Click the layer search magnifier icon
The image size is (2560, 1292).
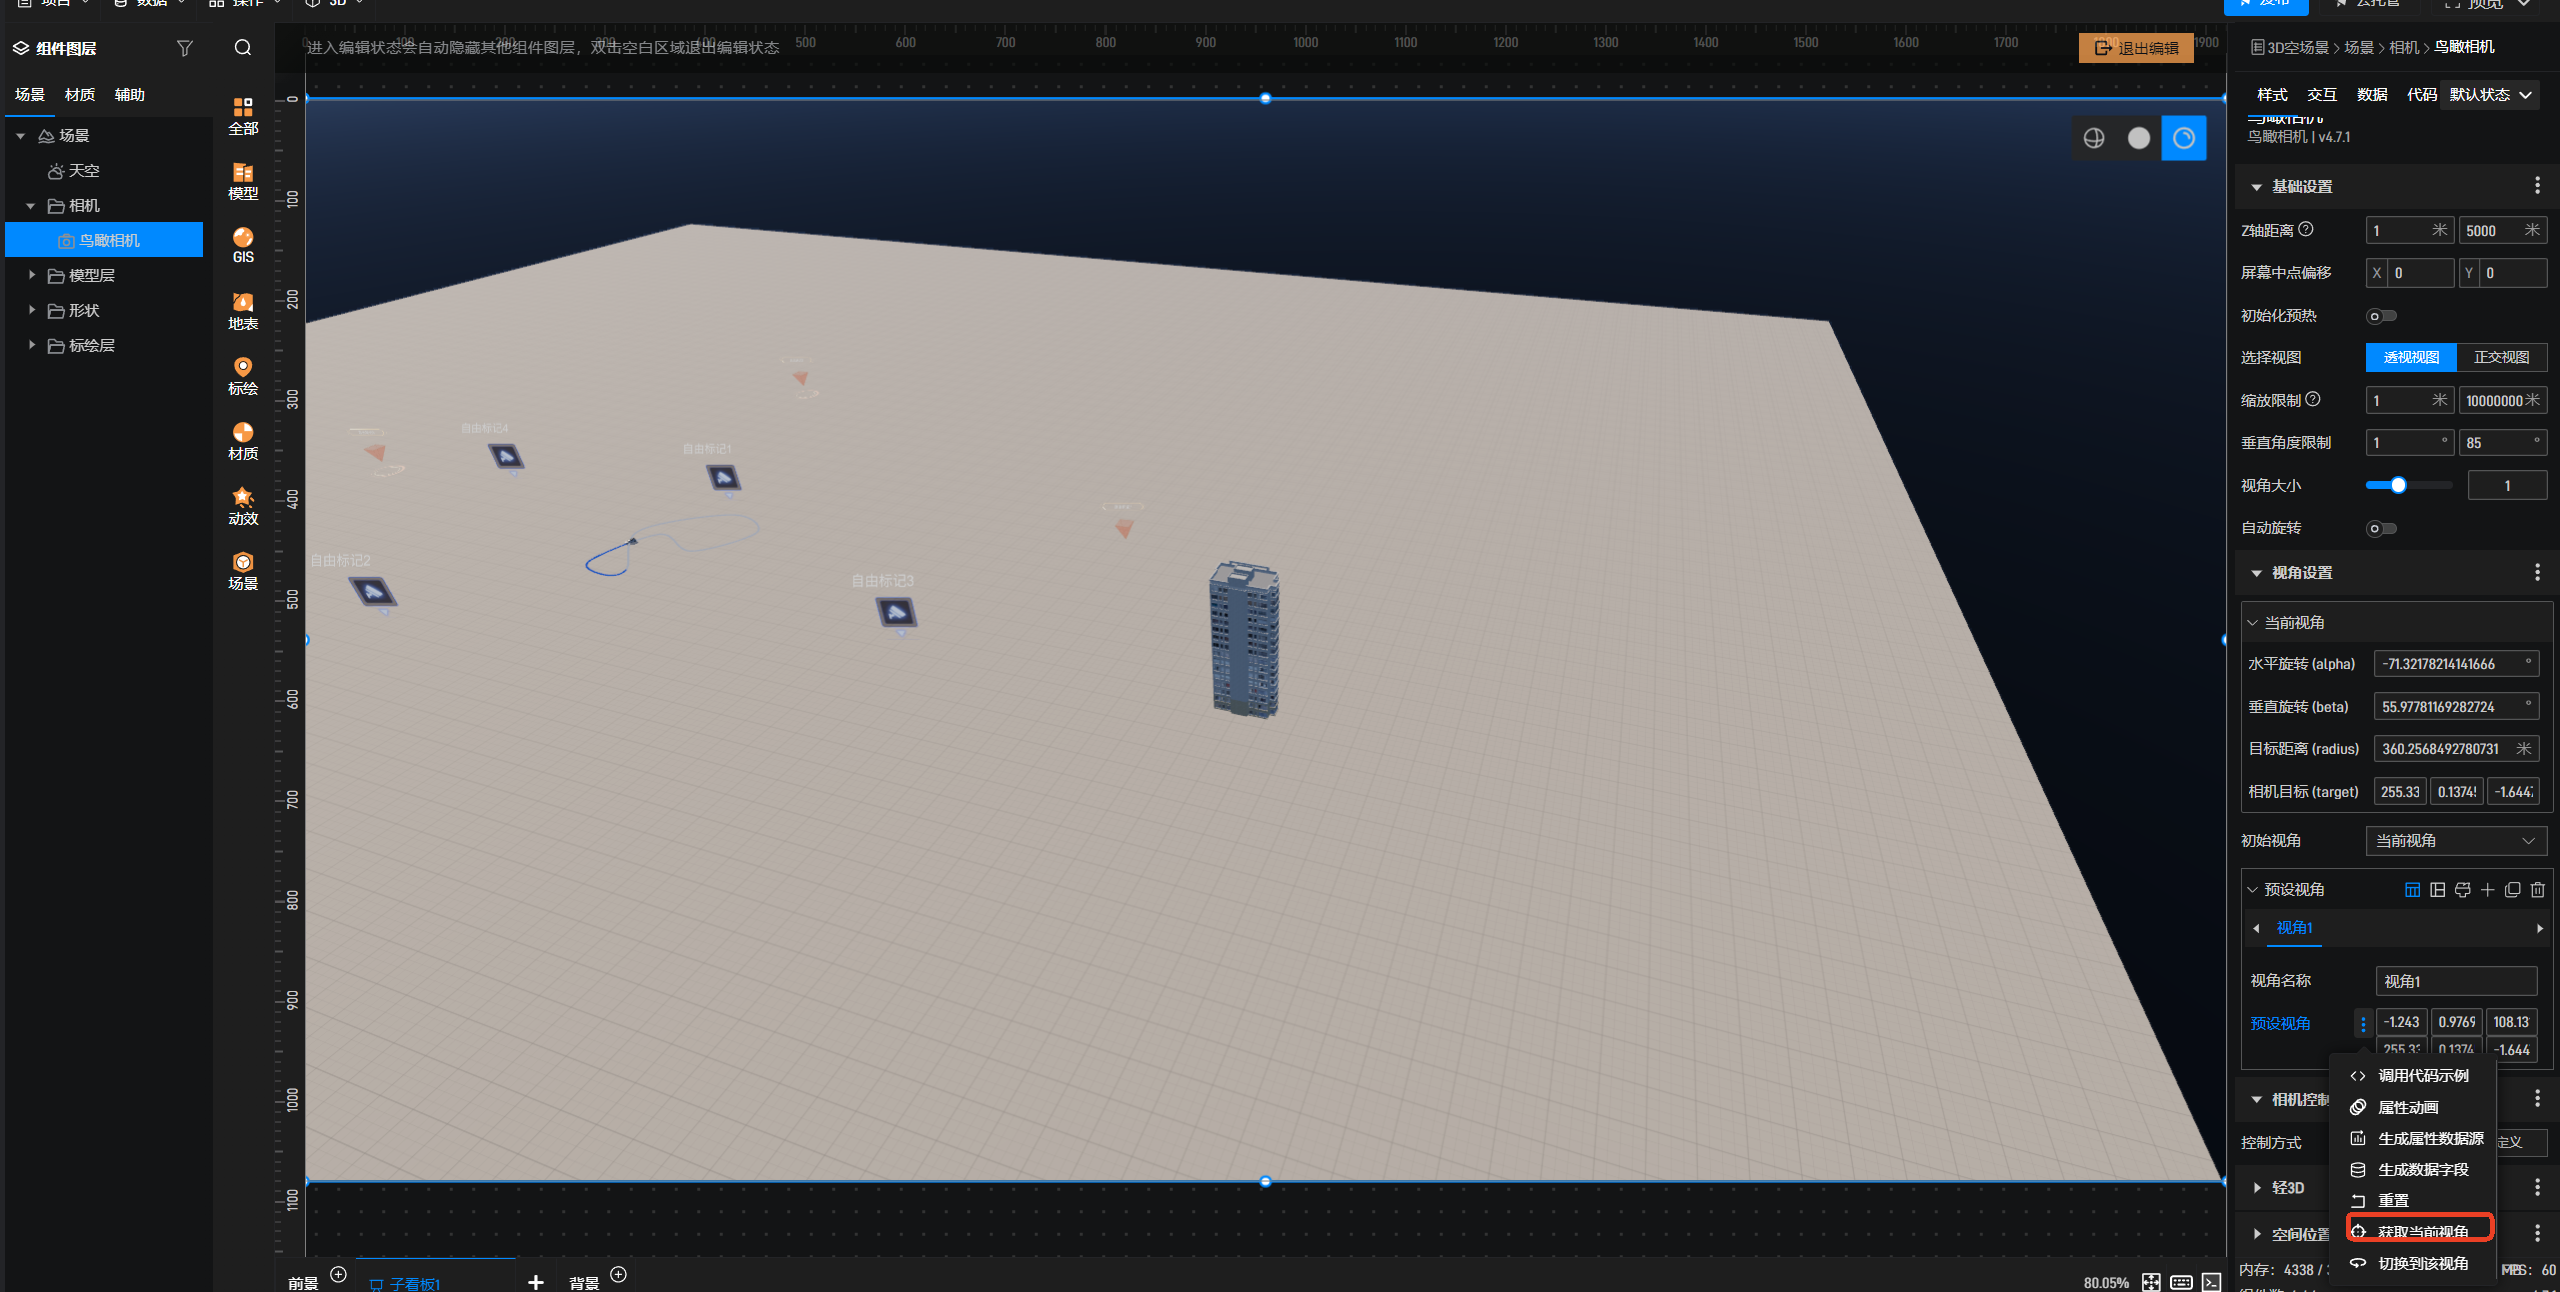click(243, 48)
